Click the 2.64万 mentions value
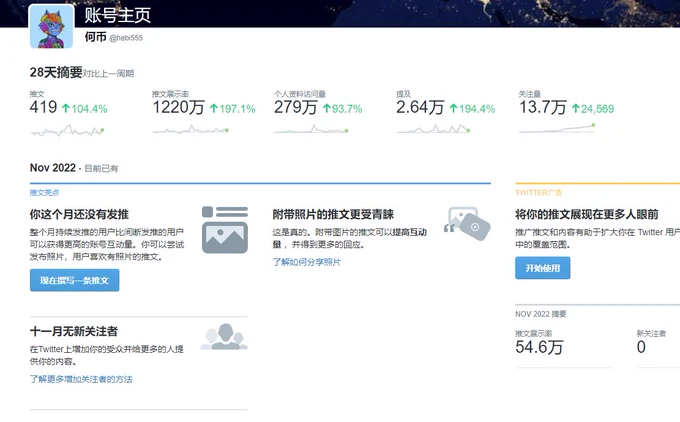680x422 pixels. [x=420, y=107]
